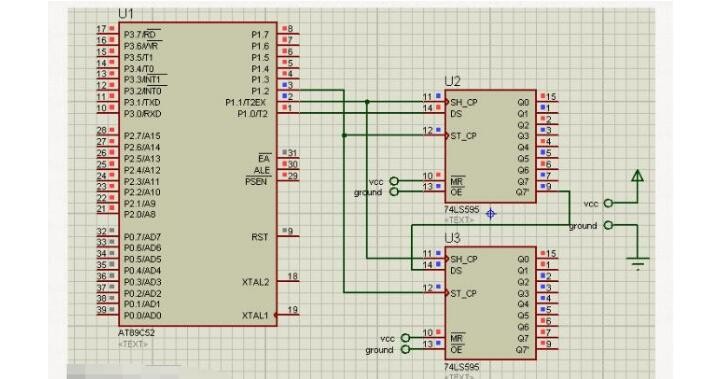Select the lower 74LS595 chip U3
This screenshot has height=379, width=724.
click(x=490, y=303)
